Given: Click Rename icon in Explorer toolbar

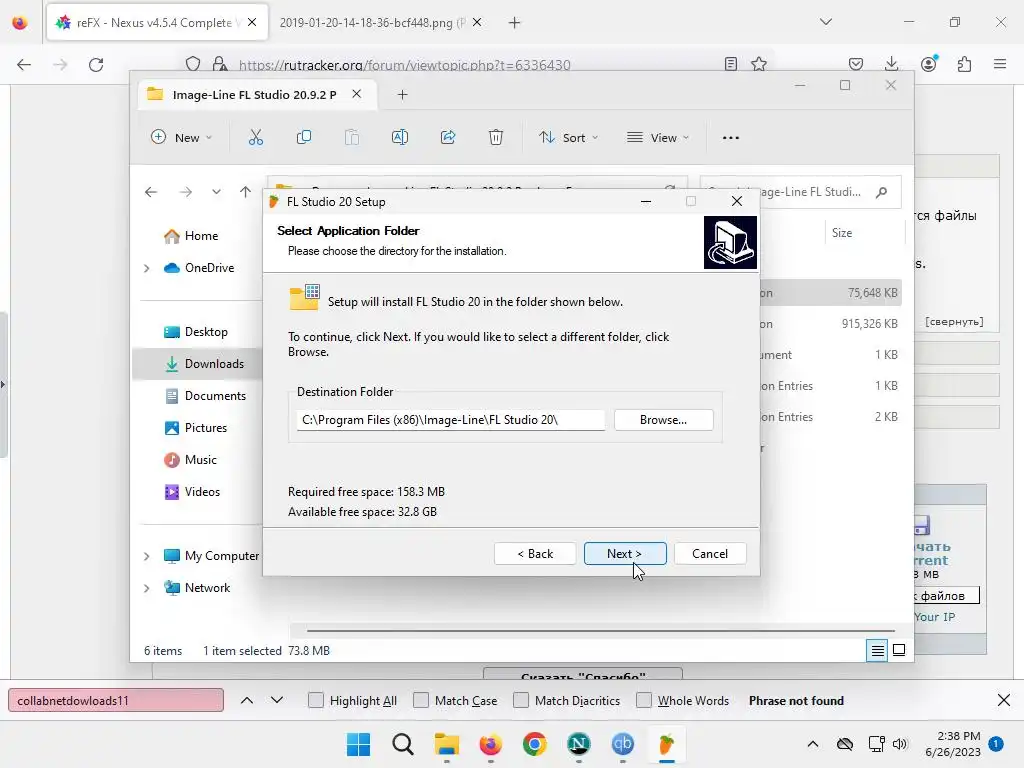Looking at the screenshot, I should 400,137.
